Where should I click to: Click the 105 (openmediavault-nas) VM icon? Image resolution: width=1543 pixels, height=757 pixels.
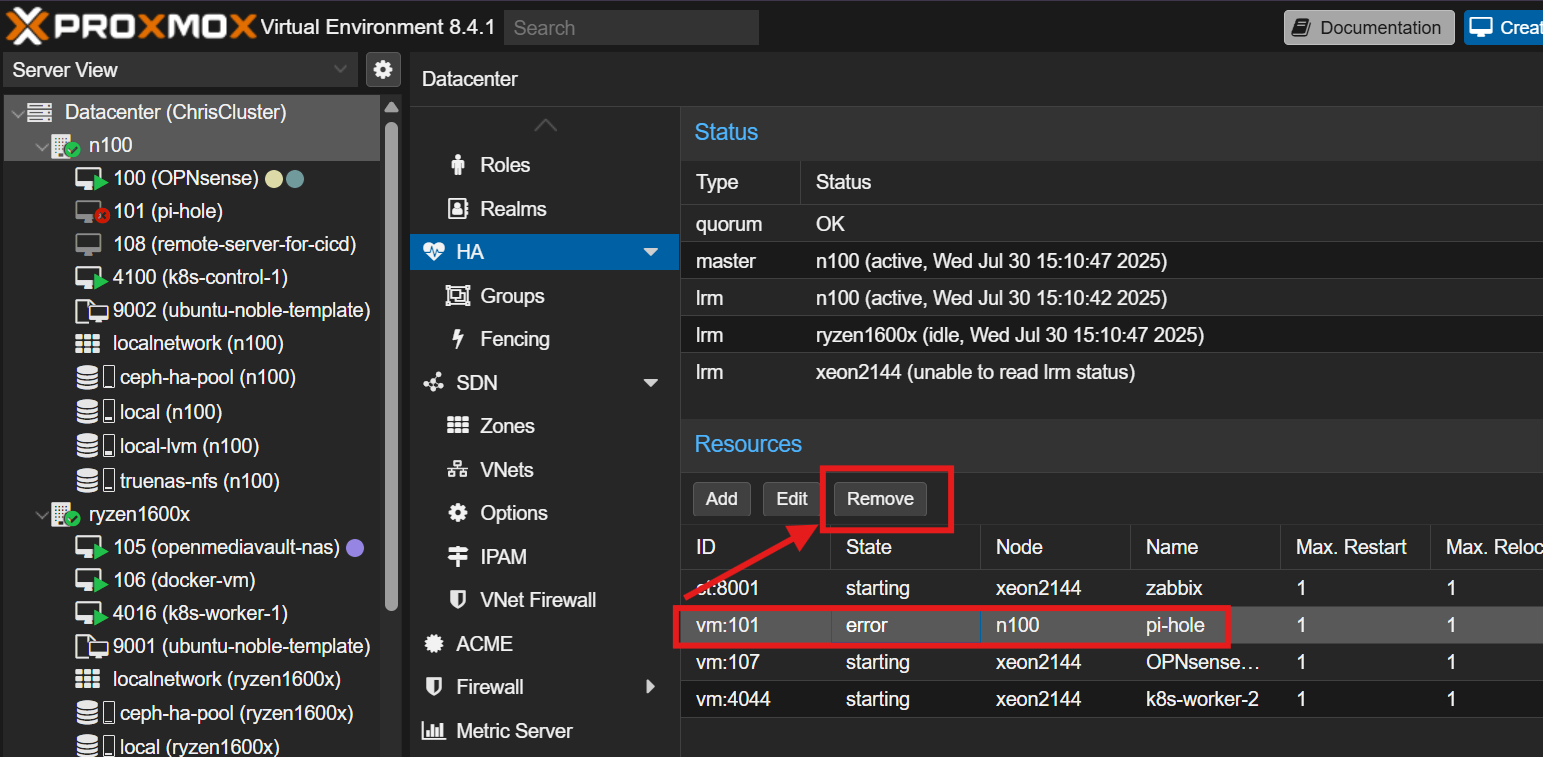[x=91, y=548]
